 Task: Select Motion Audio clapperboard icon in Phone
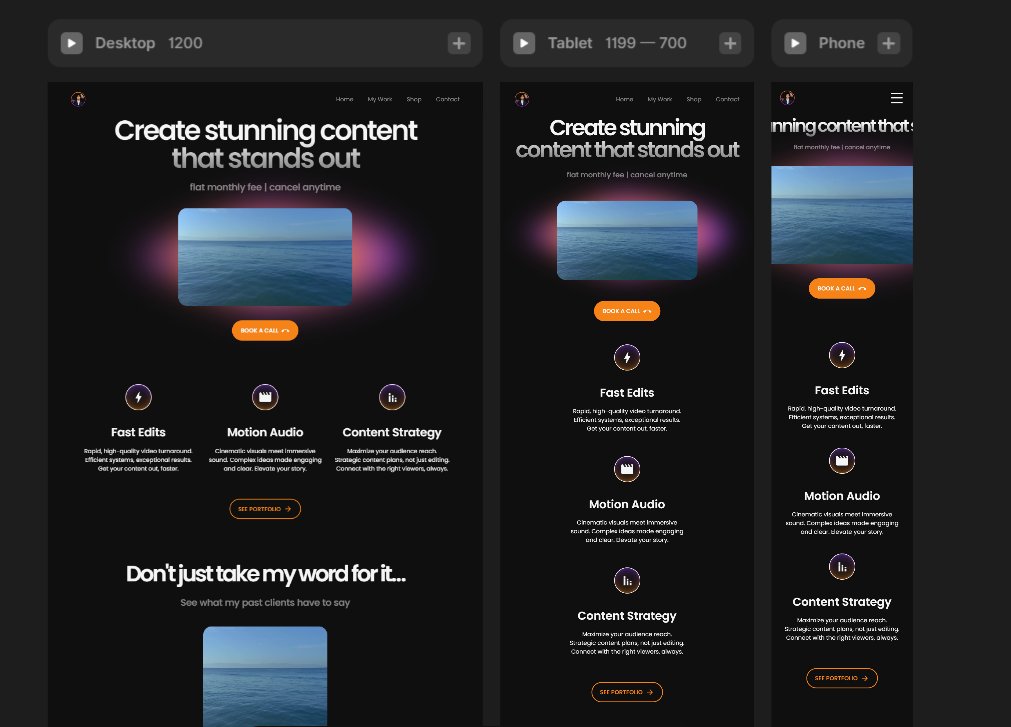click(x=841, y=461)
